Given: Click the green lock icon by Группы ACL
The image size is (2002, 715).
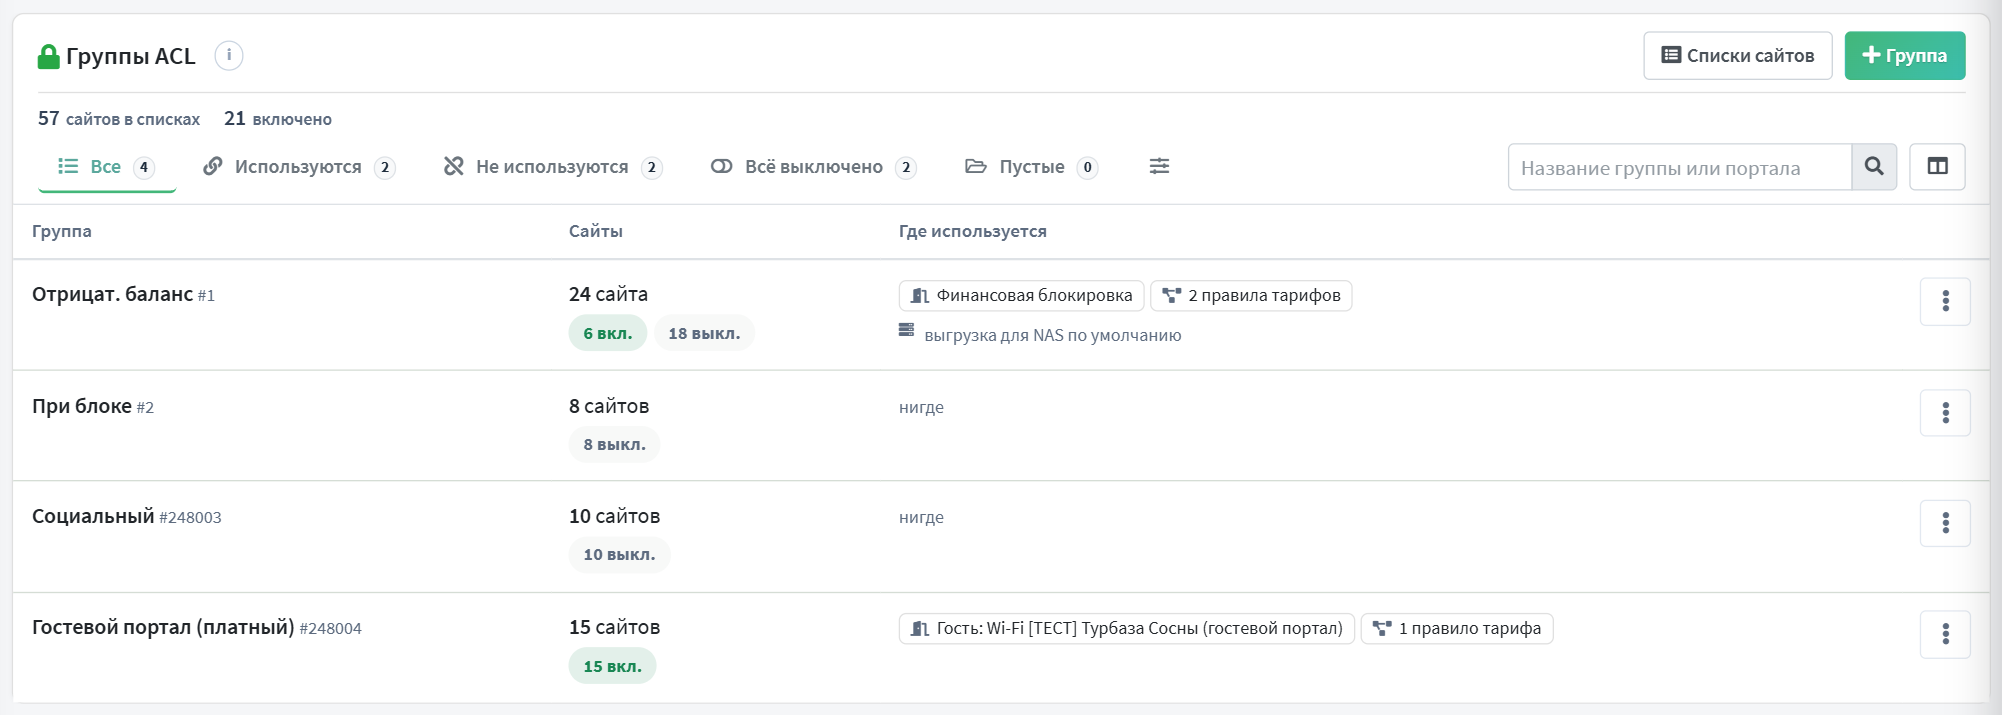Looking at the screenshot, I should tap(48, 56).
